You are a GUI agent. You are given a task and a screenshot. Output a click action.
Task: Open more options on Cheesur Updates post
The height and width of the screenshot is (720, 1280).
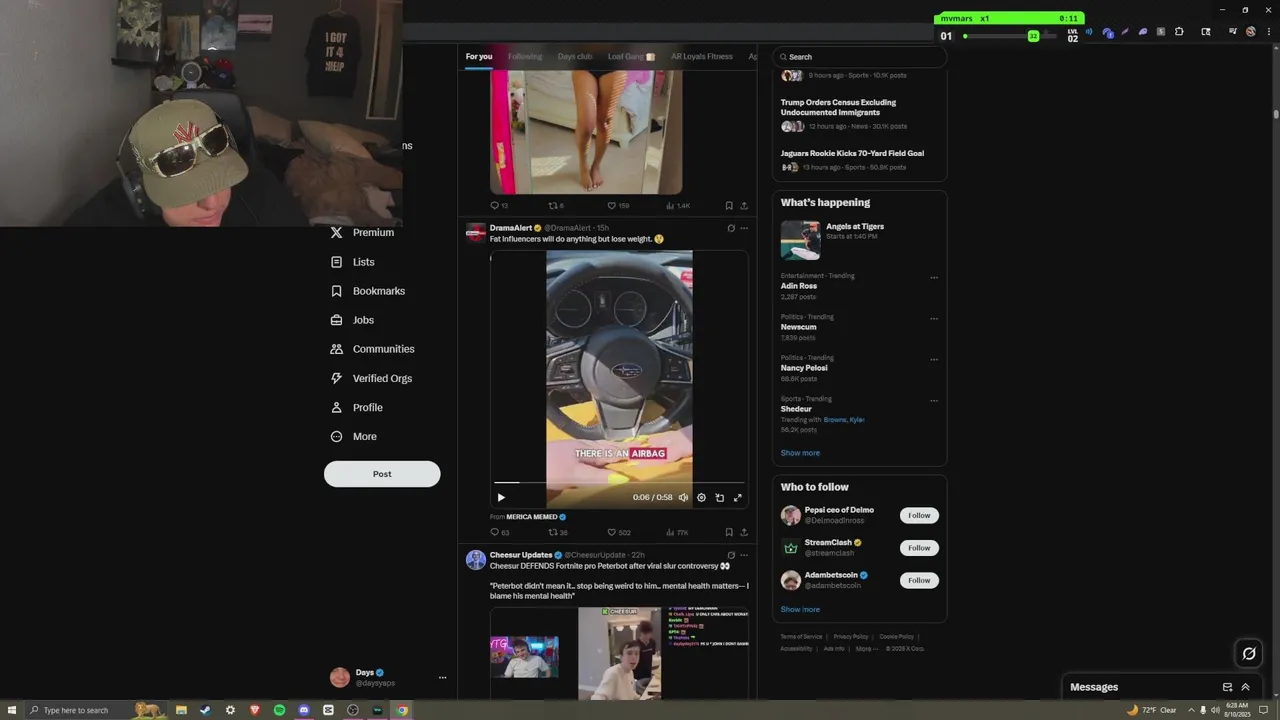744,555
